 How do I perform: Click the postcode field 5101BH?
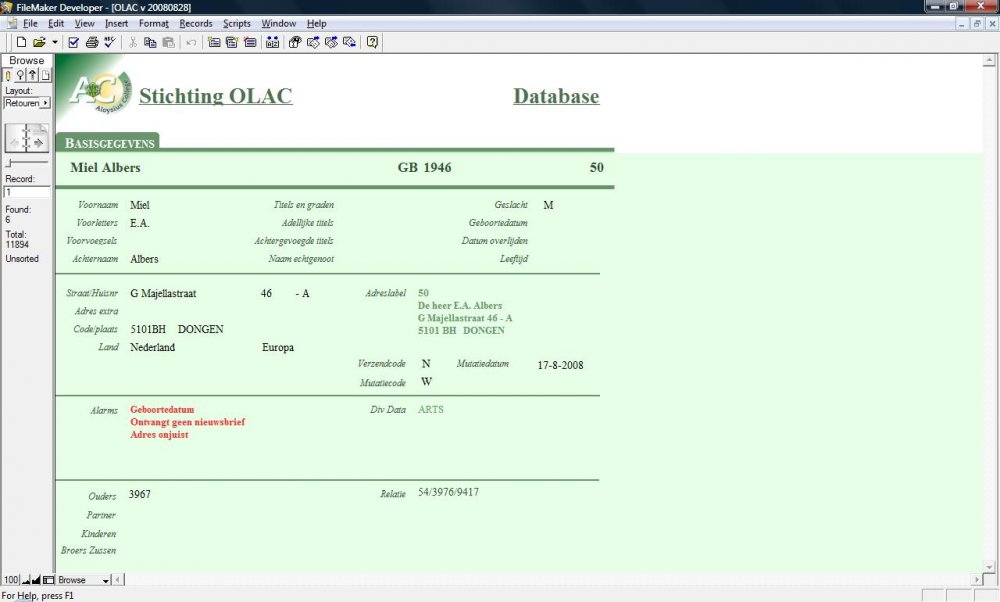(148, 329)
